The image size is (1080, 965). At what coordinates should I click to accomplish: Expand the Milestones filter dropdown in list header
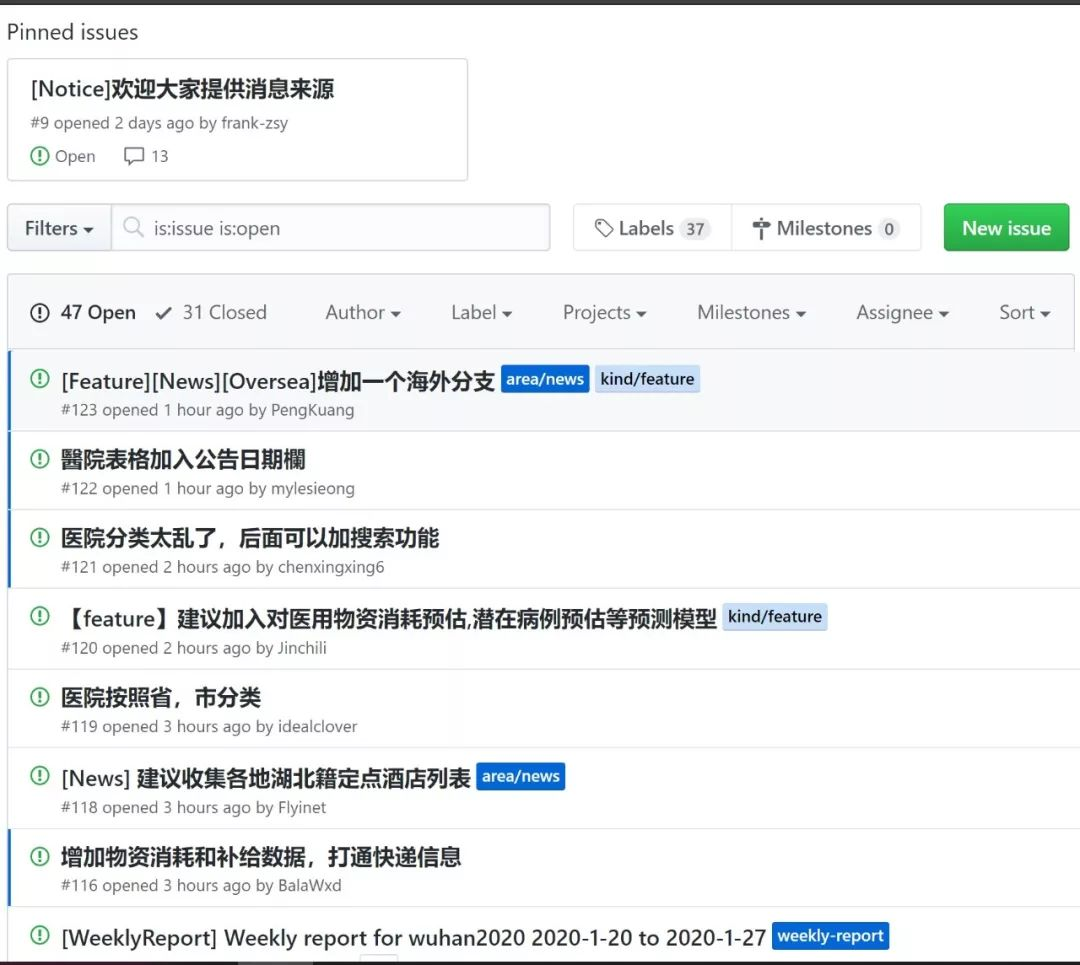pos(751,313)
